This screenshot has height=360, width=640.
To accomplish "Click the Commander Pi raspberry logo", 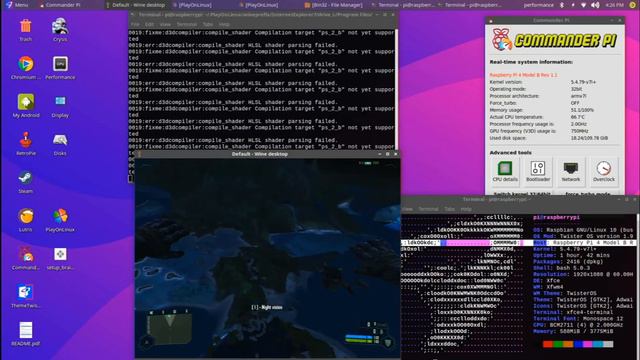I will click(x=502, y=39).
